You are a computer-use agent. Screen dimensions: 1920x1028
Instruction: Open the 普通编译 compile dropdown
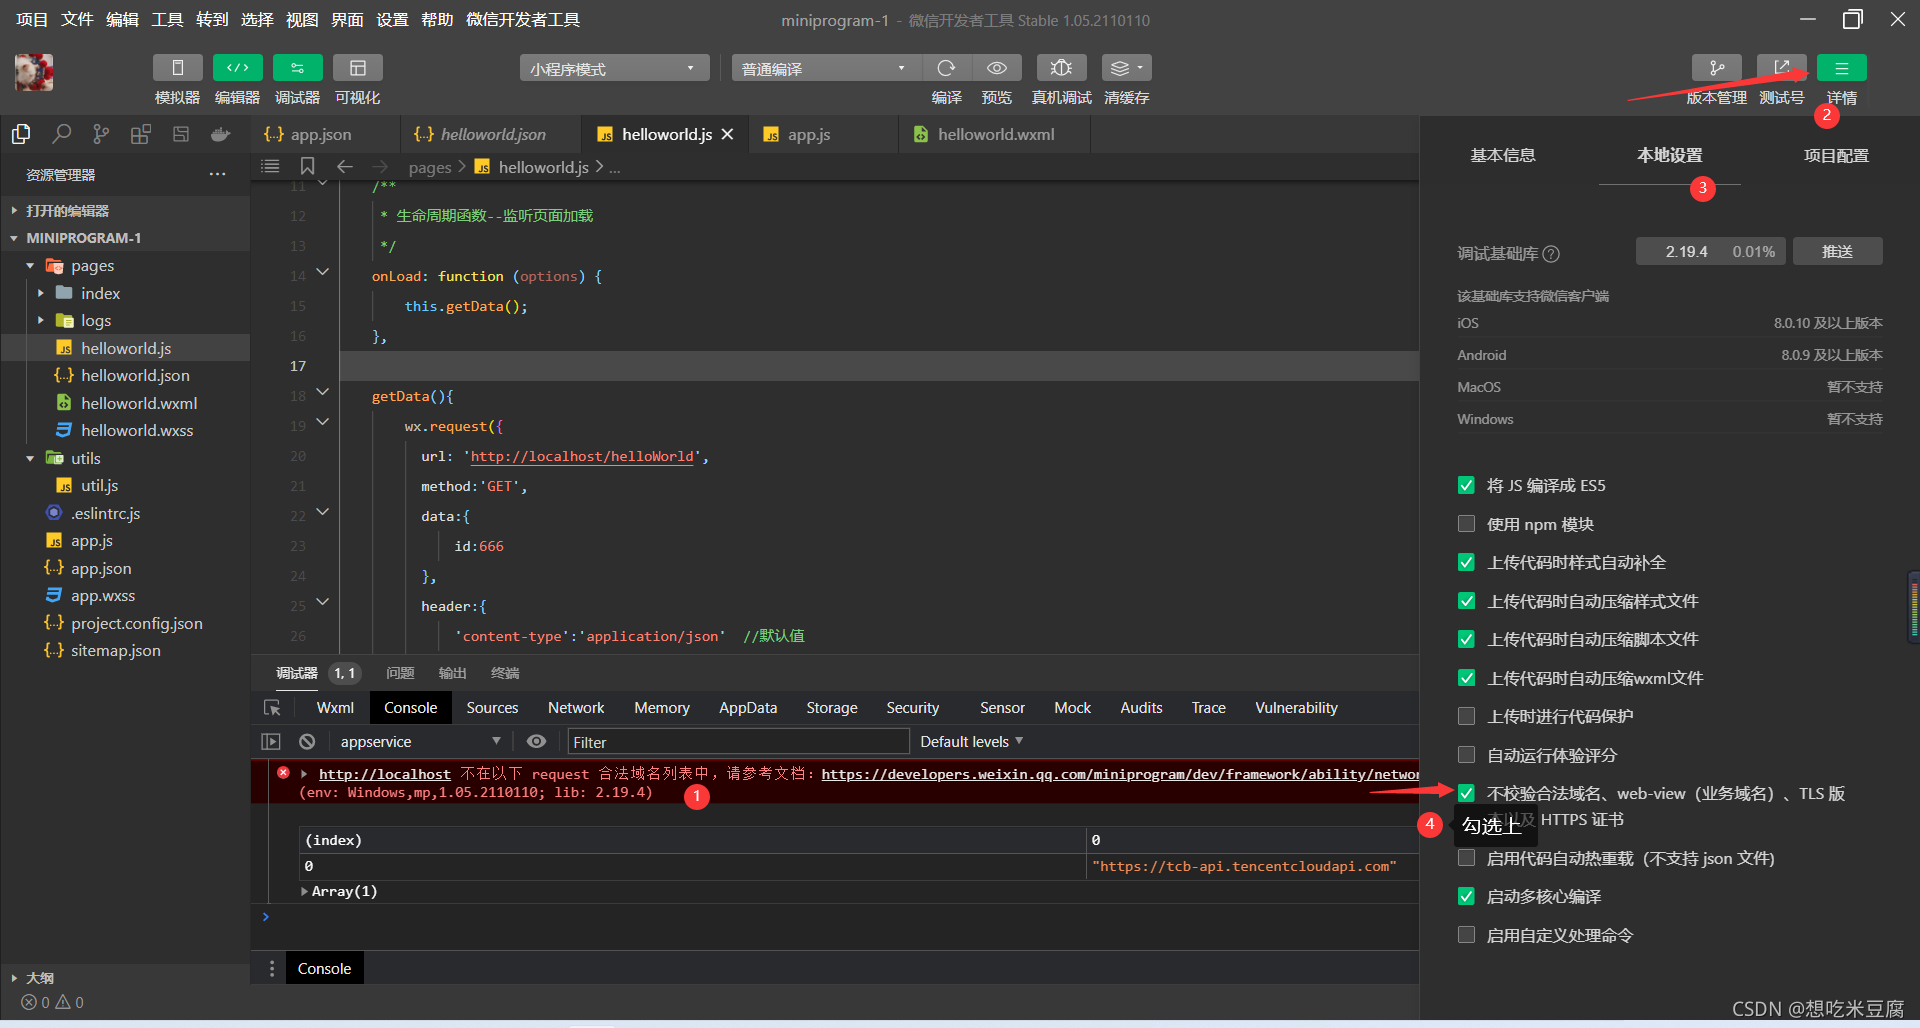click(826, 68)
